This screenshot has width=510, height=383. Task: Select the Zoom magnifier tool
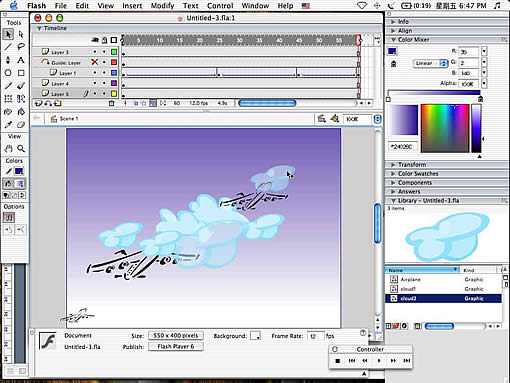click(x=21, y=148)
